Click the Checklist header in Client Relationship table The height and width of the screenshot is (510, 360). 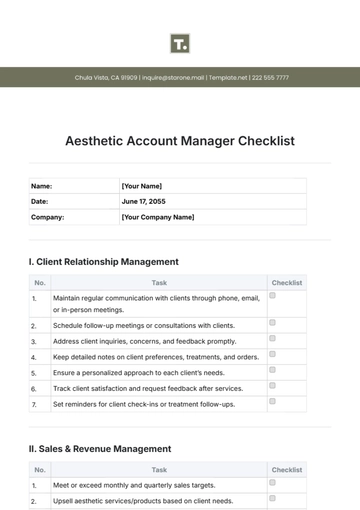(x=287, y=283)
